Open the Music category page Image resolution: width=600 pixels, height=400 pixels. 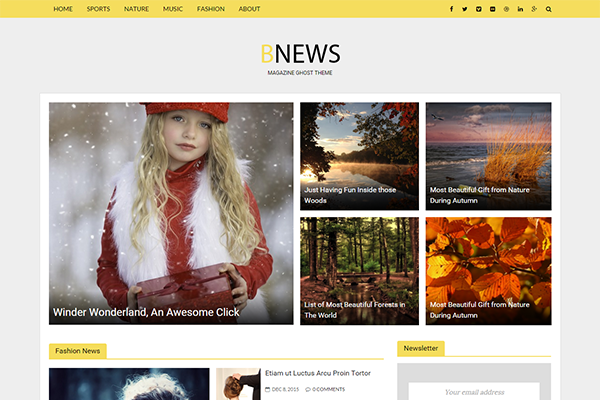173,9
